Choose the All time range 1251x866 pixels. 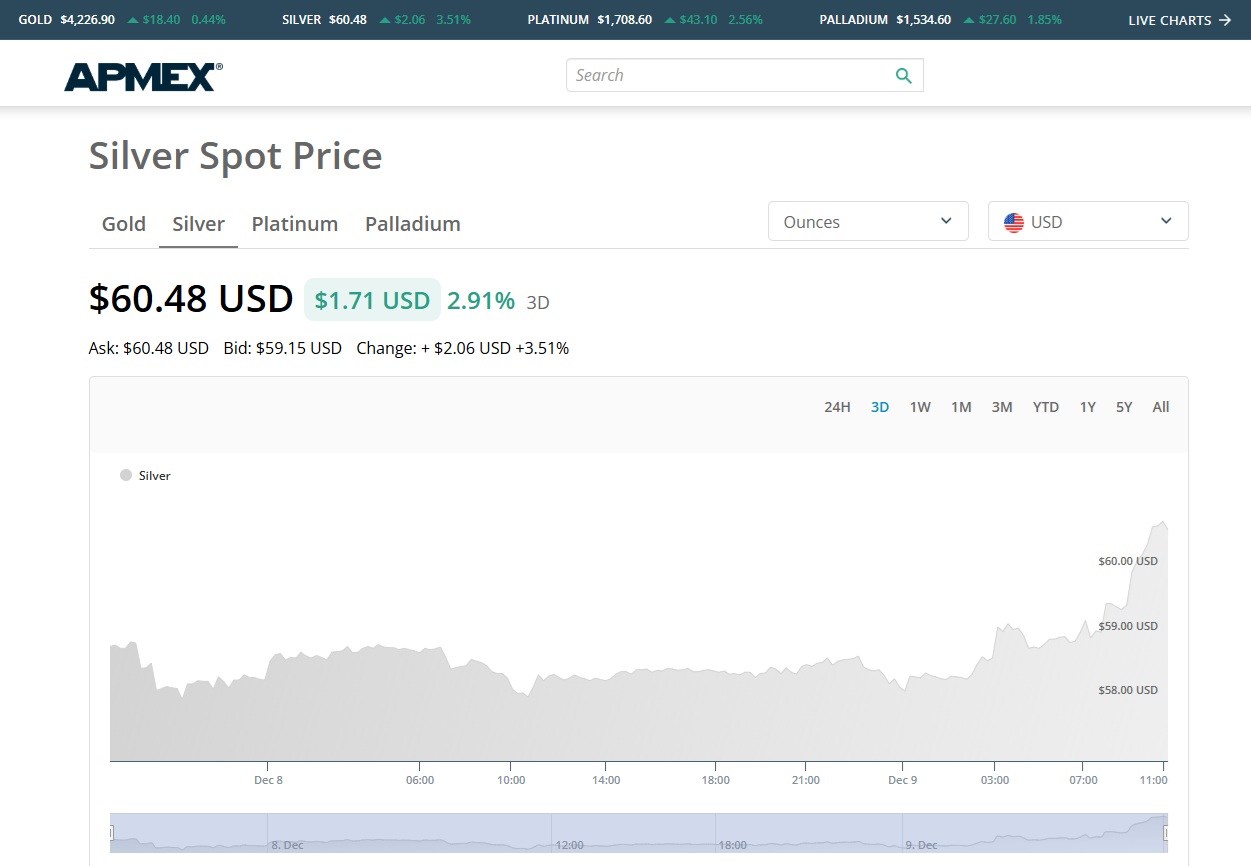click(x=1160, y=407)
